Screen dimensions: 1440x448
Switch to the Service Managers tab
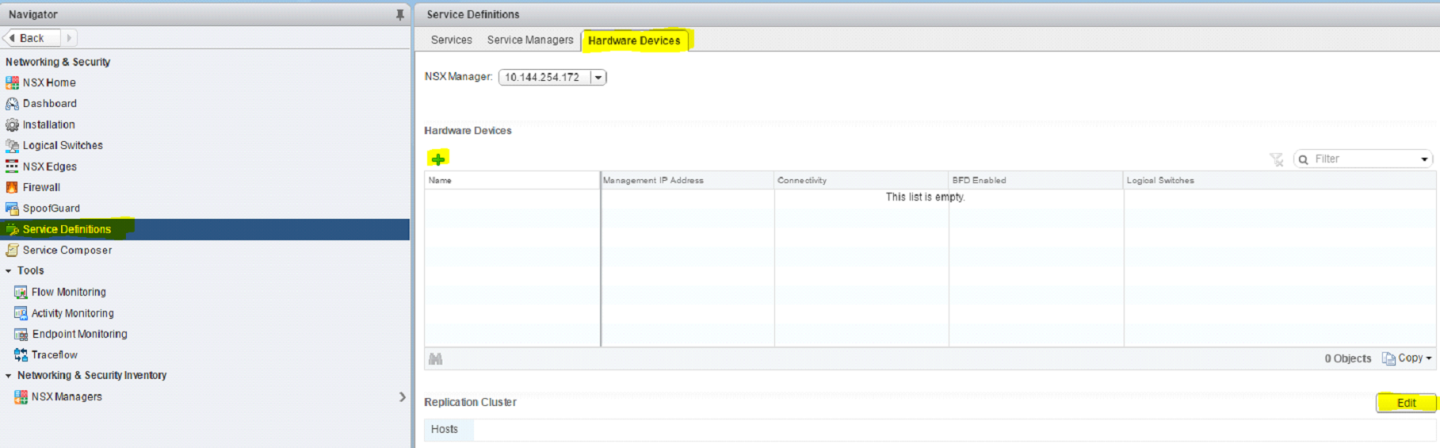click(x=530, y=40)
